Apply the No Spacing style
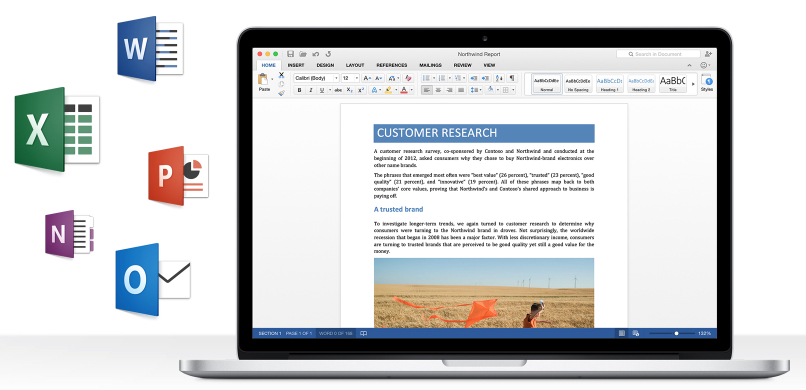This screenshot has width=806, height=390. tap(578, 84)
